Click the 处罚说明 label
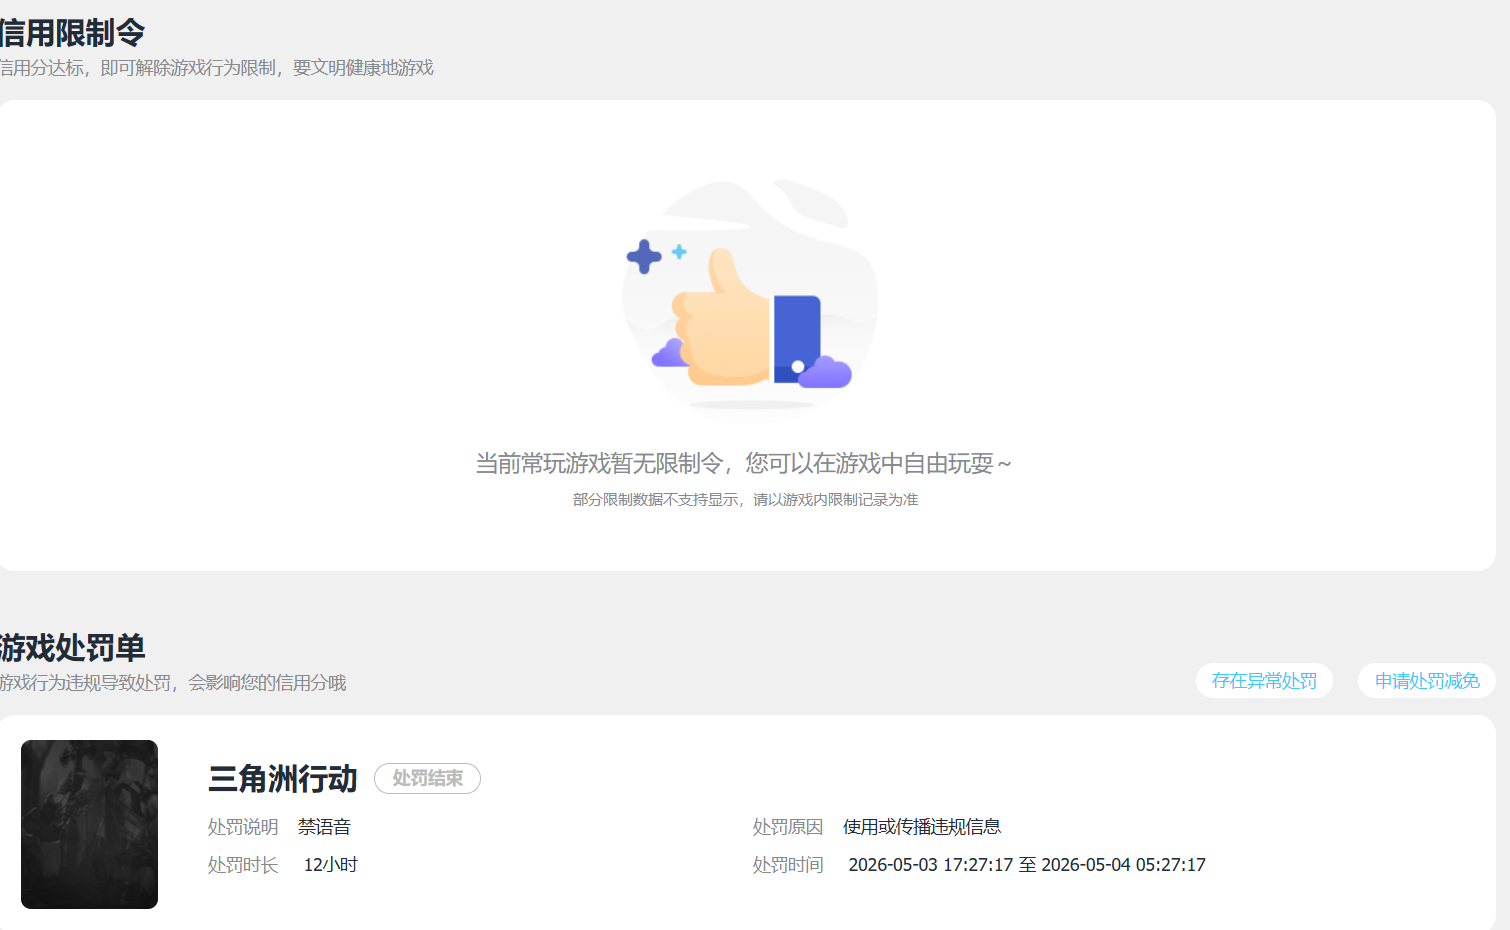1510x930 pixels. (x=243, y=827)
